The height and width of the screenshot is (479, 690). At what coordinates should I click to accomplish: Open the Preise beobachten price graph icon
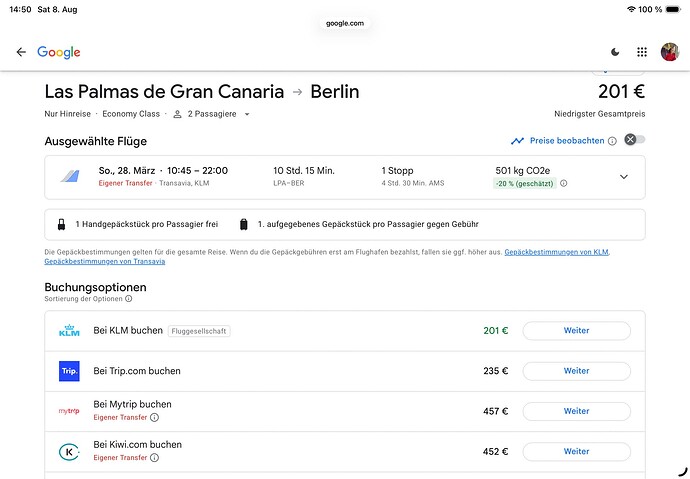point(517,141)
